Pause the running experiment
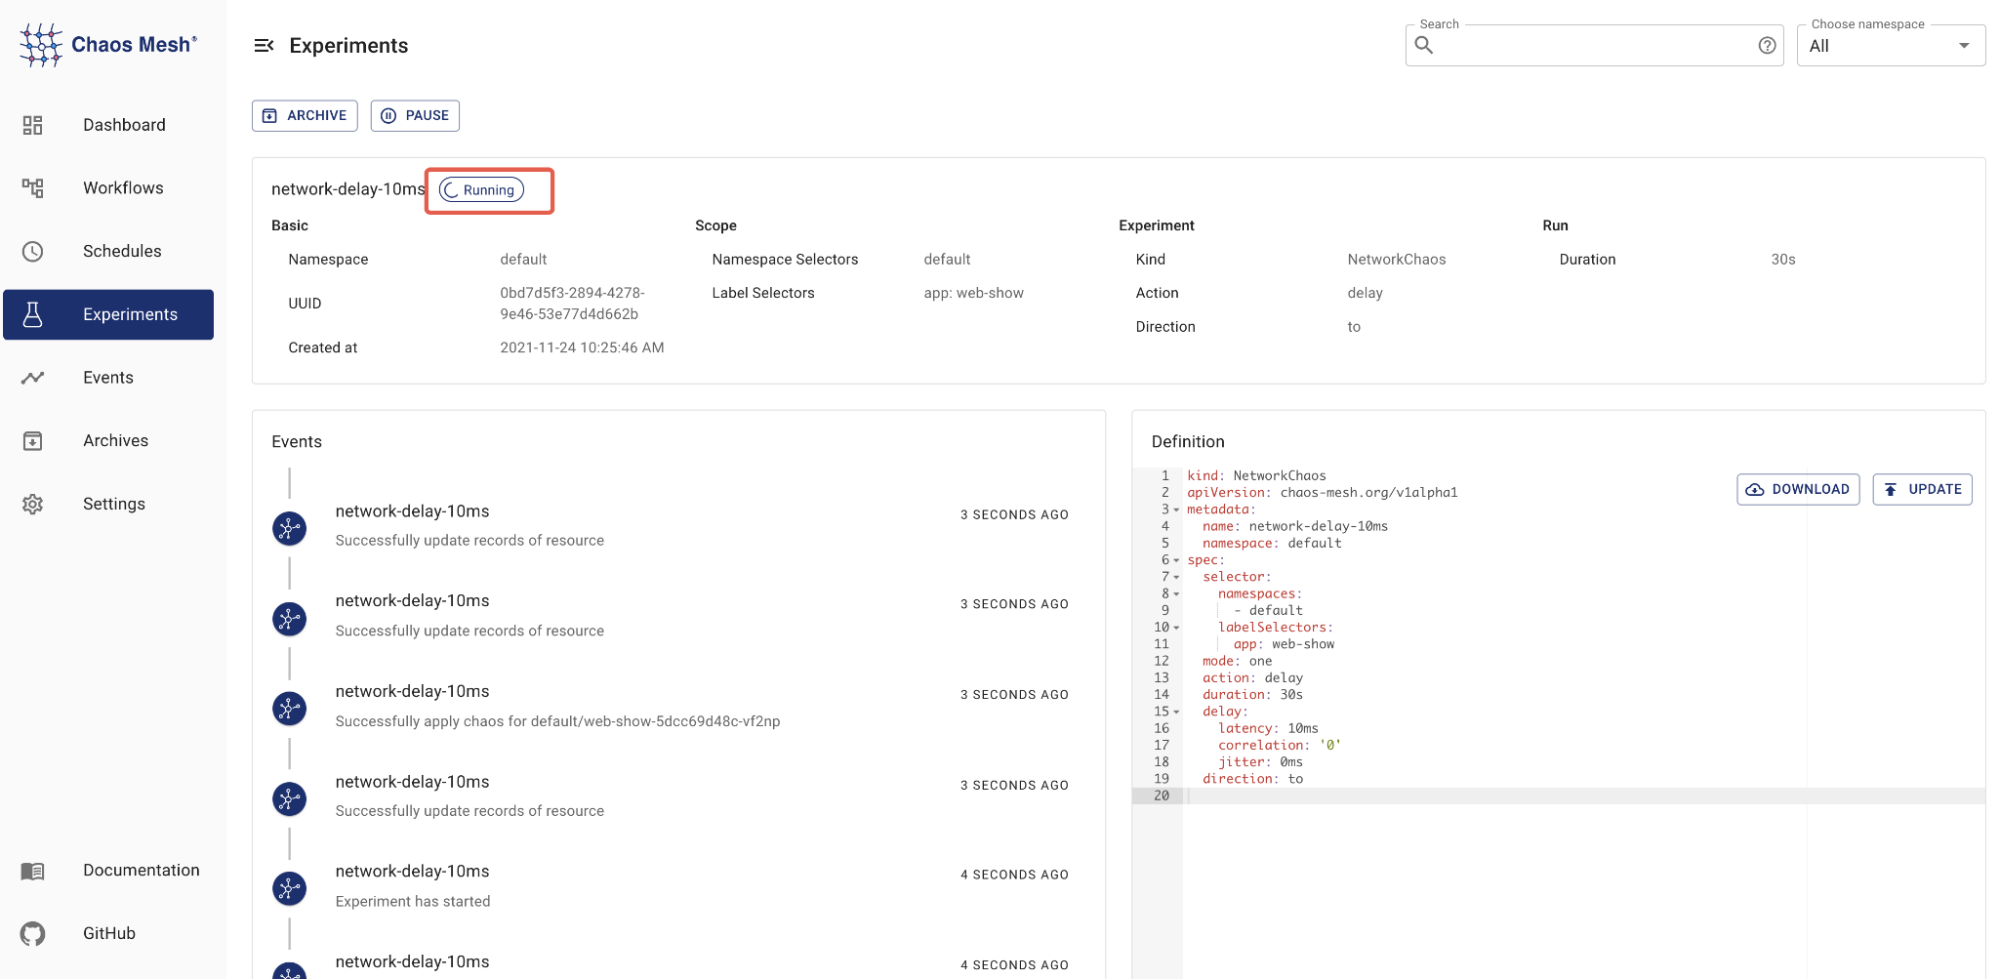Viewport: 1999px width, 980px height. pos(415,116)
